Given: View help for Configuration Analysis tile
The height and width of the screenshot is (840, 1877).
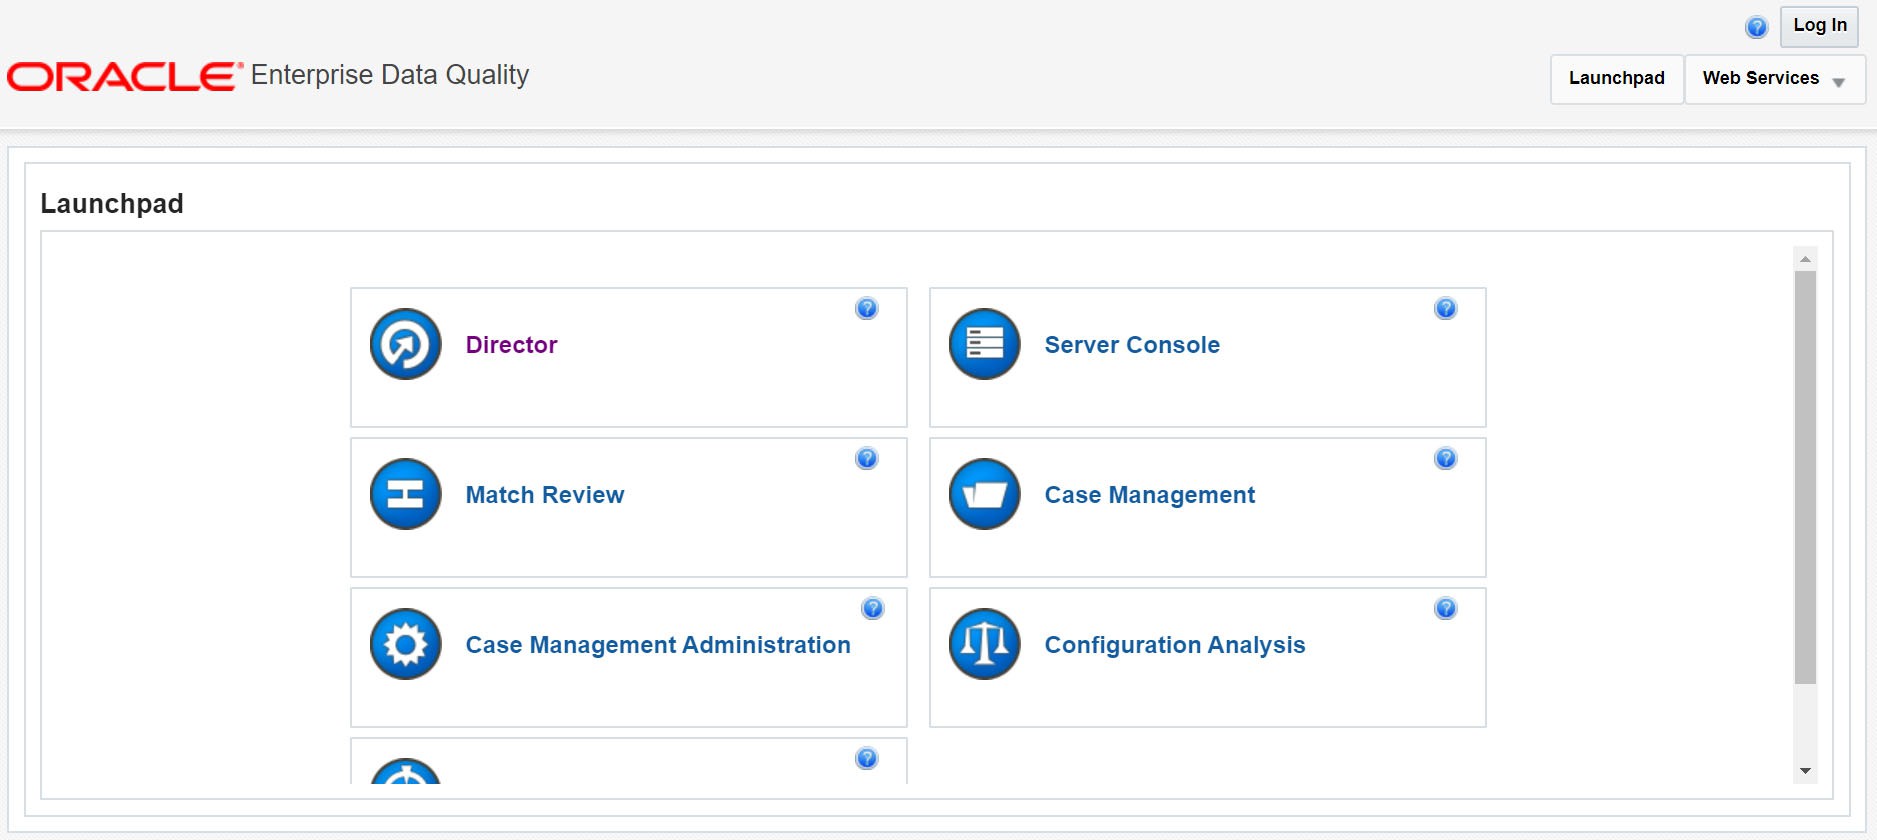Looking at the screenshot, I should pos(1445,608).
